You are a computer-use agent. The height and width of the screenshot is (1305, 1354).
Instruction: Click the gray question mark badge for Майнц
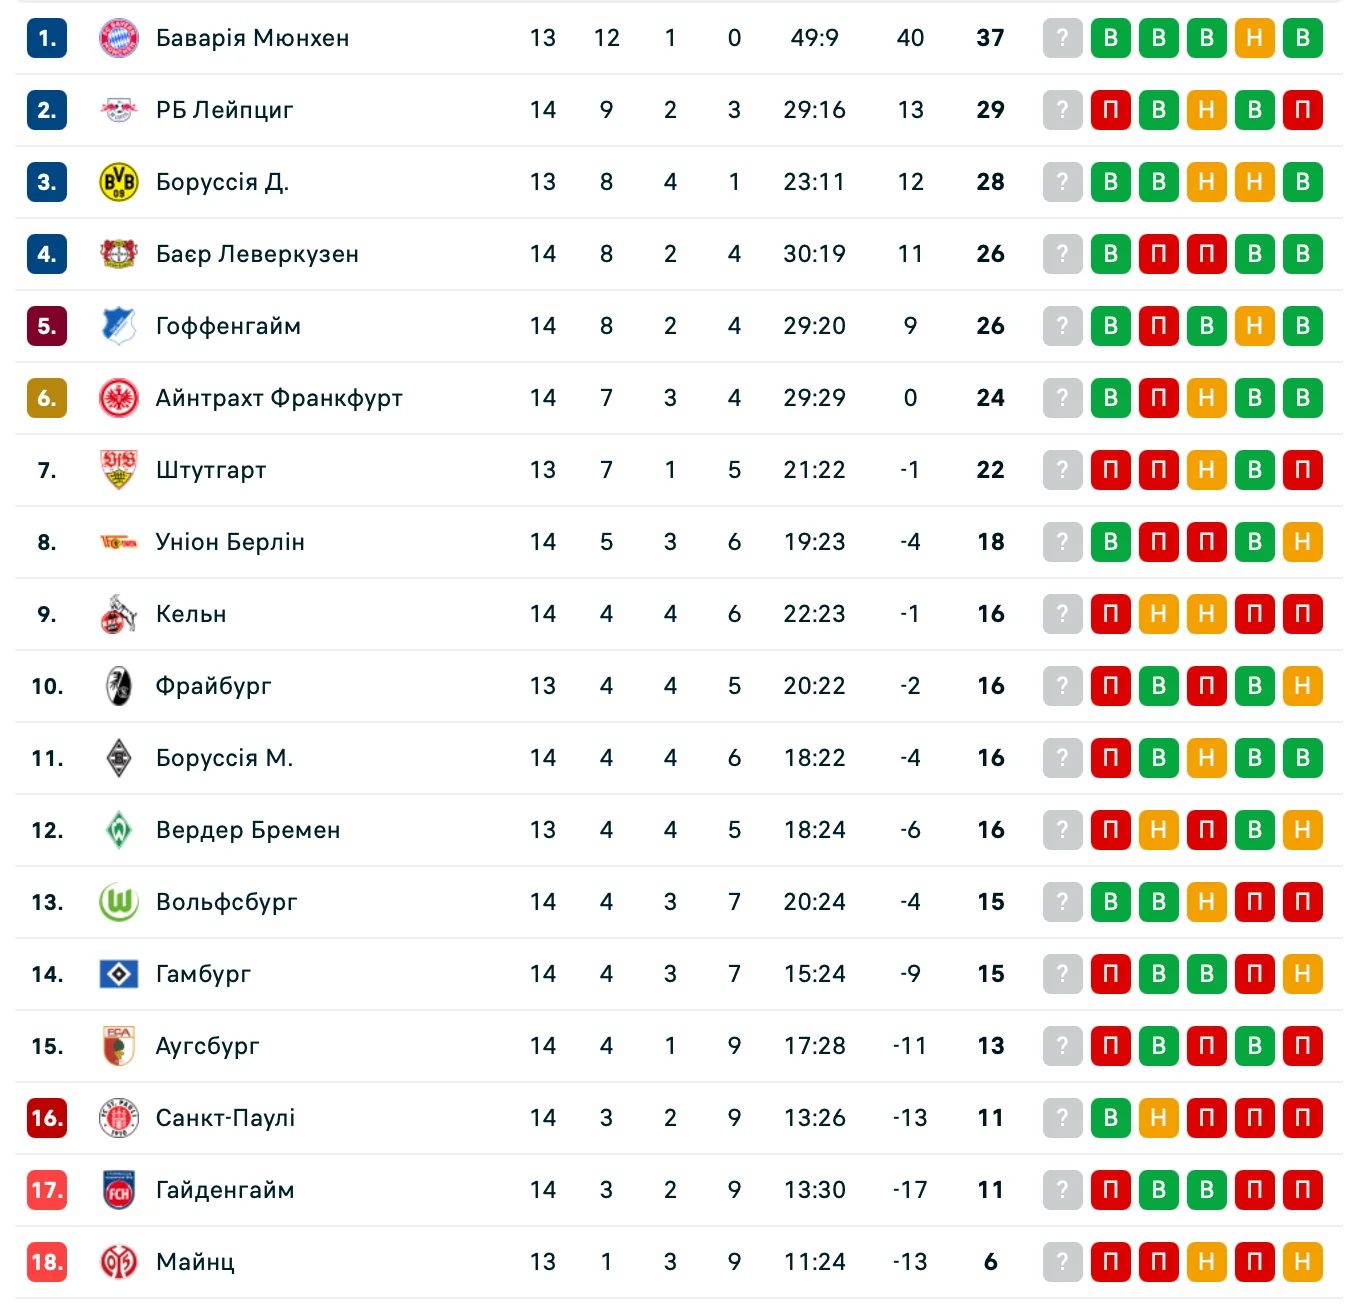click(x=1062, y=1262)
